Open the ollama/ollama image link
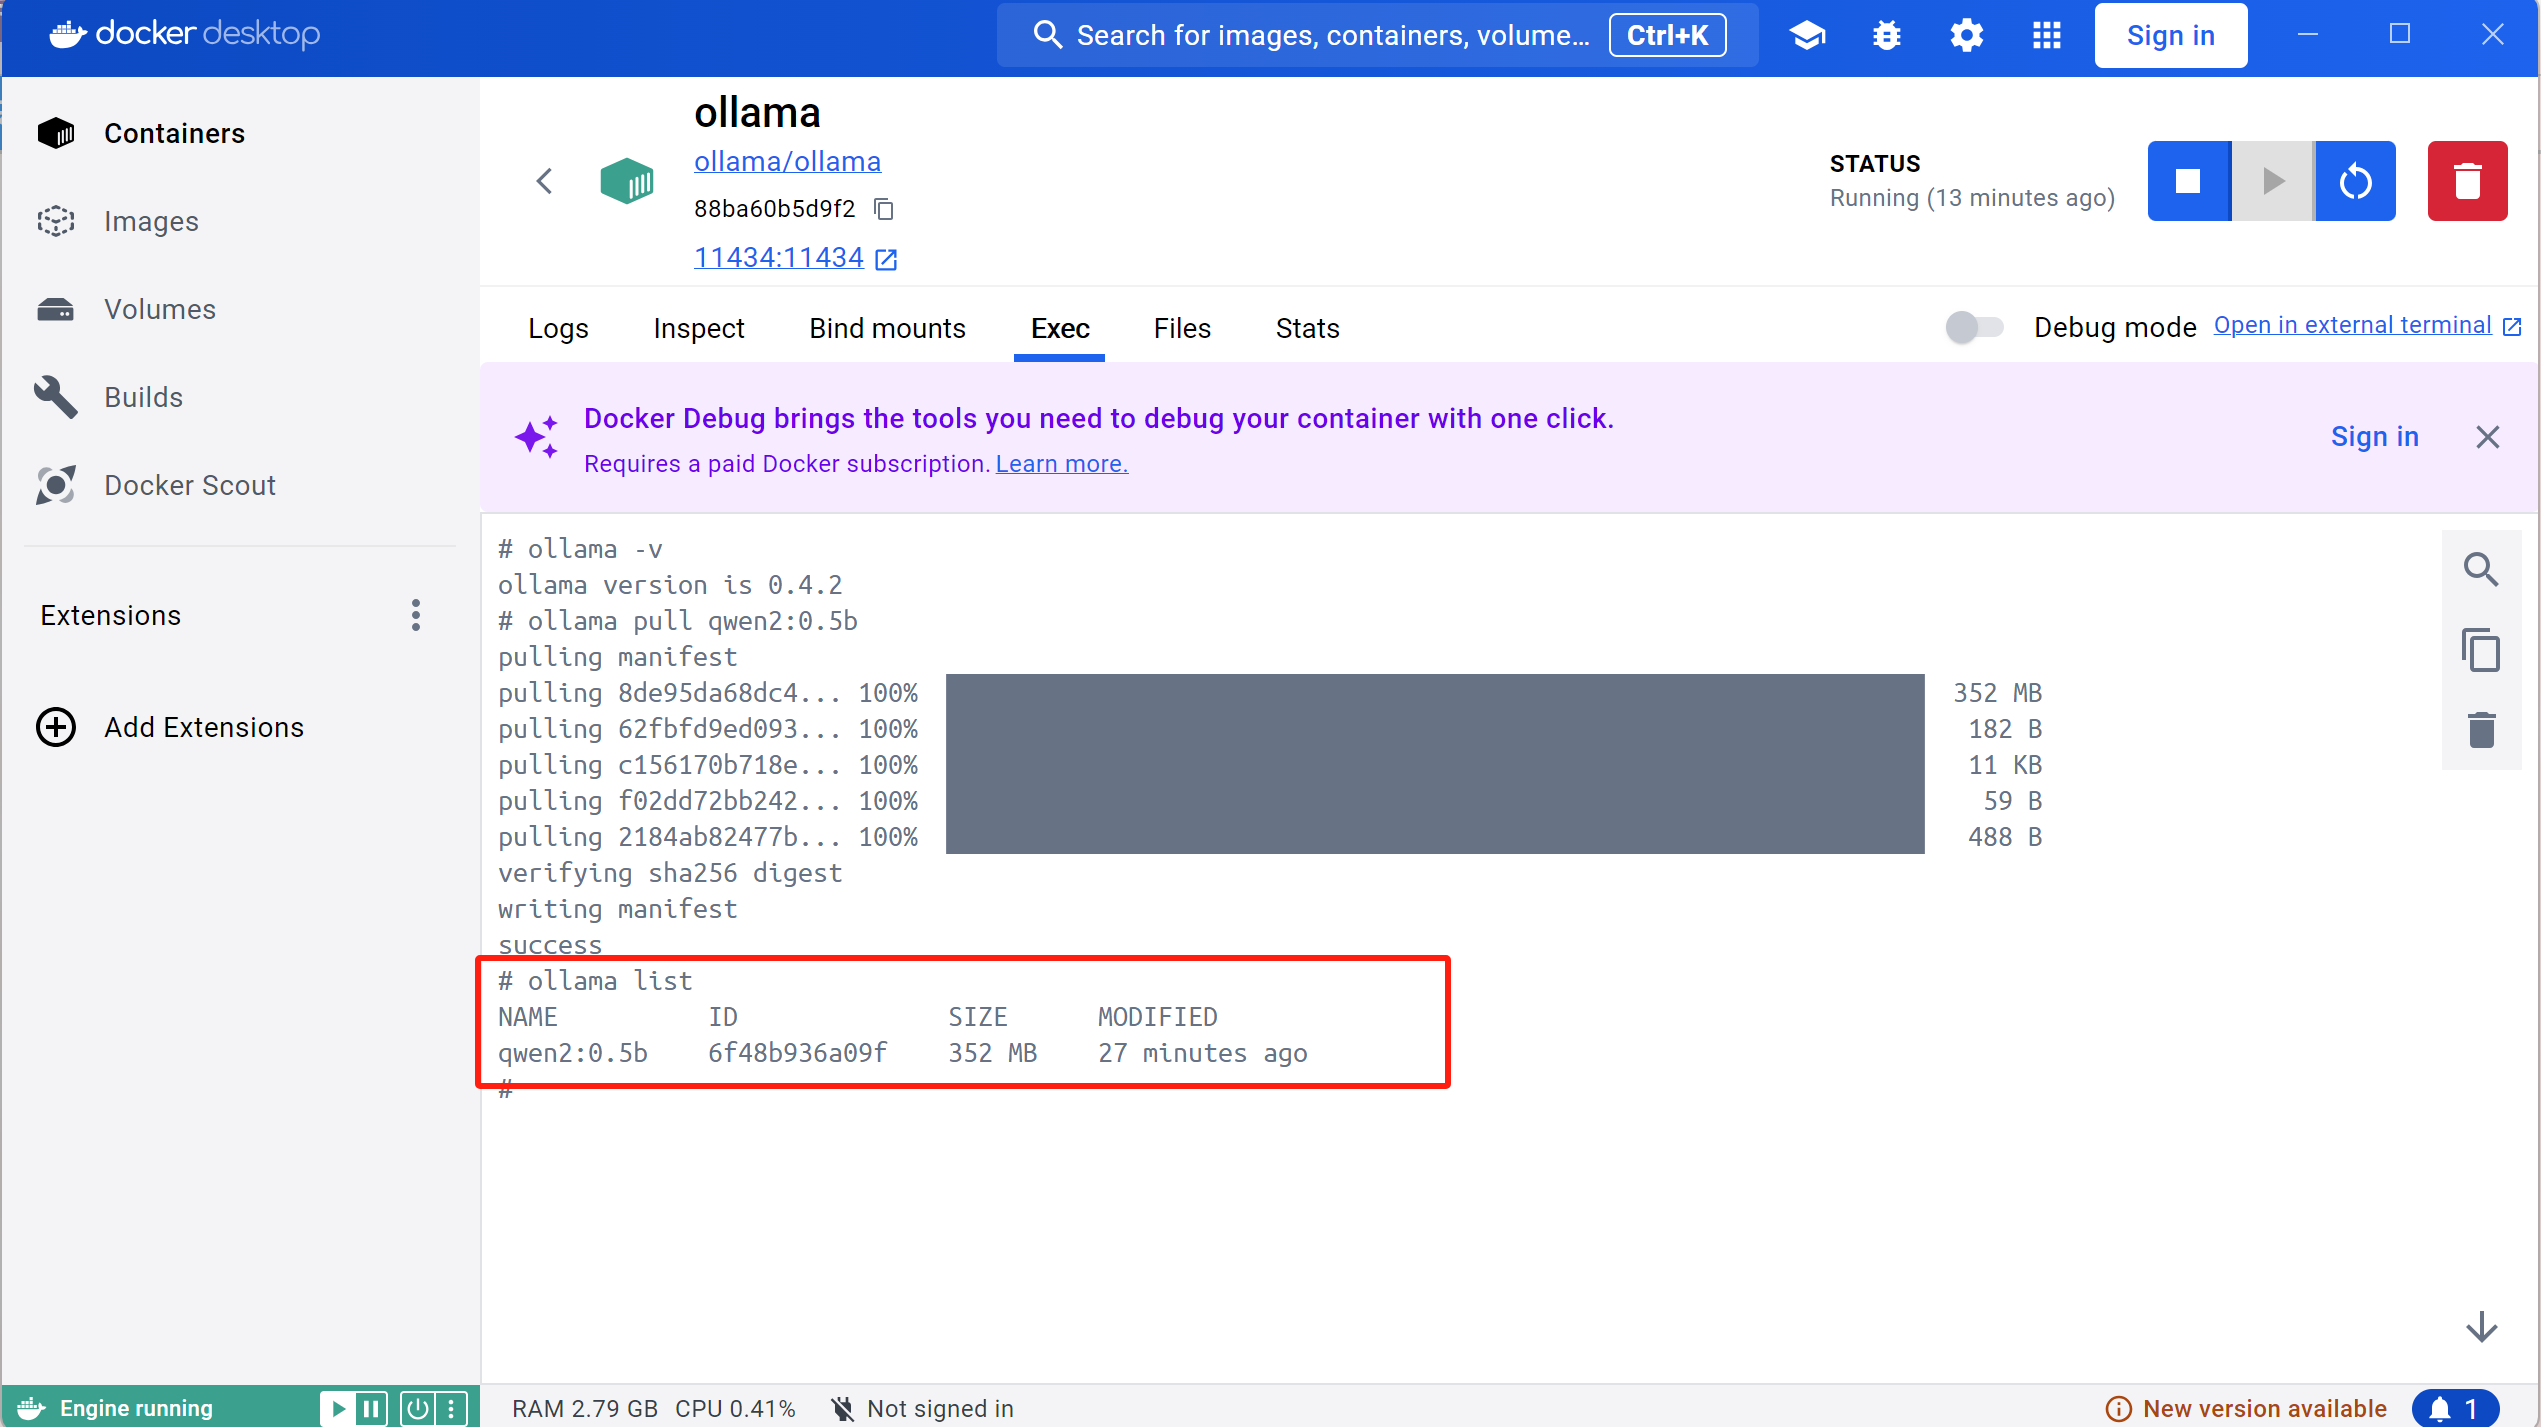This screenshot has height=1427, width=2541. pyautogui.click(x=787, y=161)
